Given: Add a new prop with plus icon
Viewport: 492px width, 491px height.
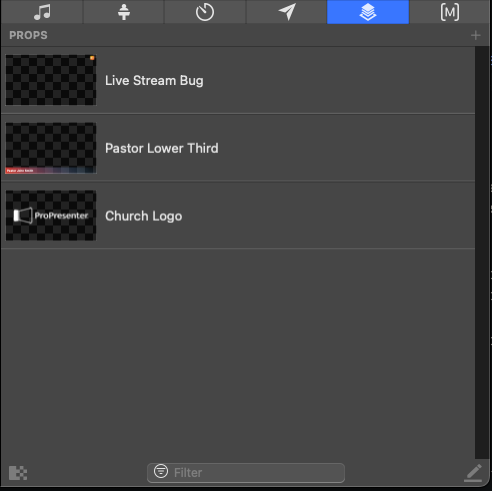Looking at the screenshot, I should point(476,35).
